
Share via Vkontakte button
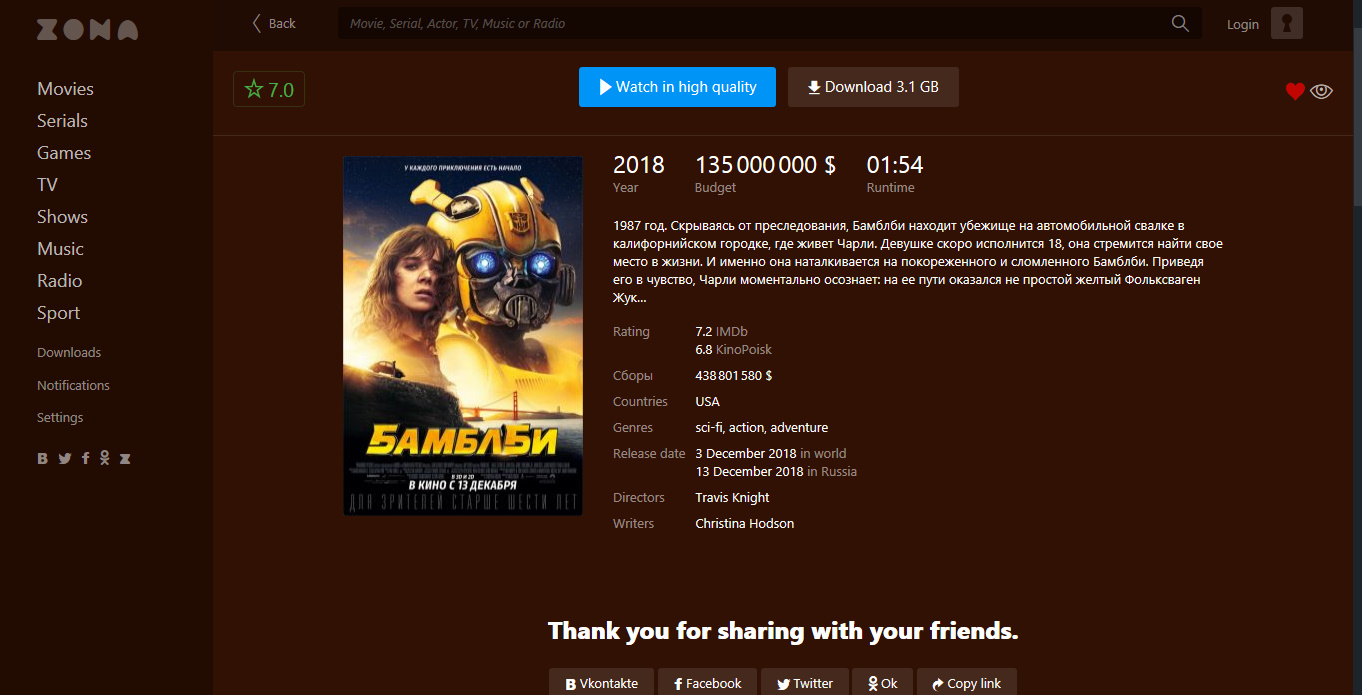point(601,683)
